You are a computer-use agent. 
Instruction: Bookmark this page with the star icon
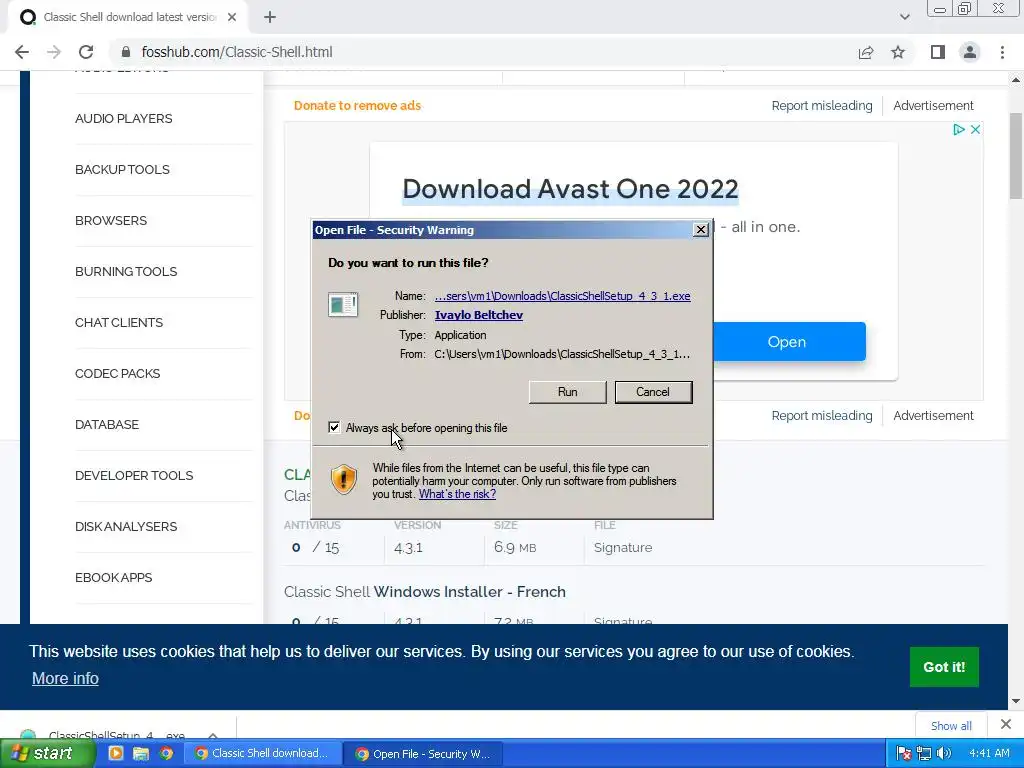click(898, 52)
